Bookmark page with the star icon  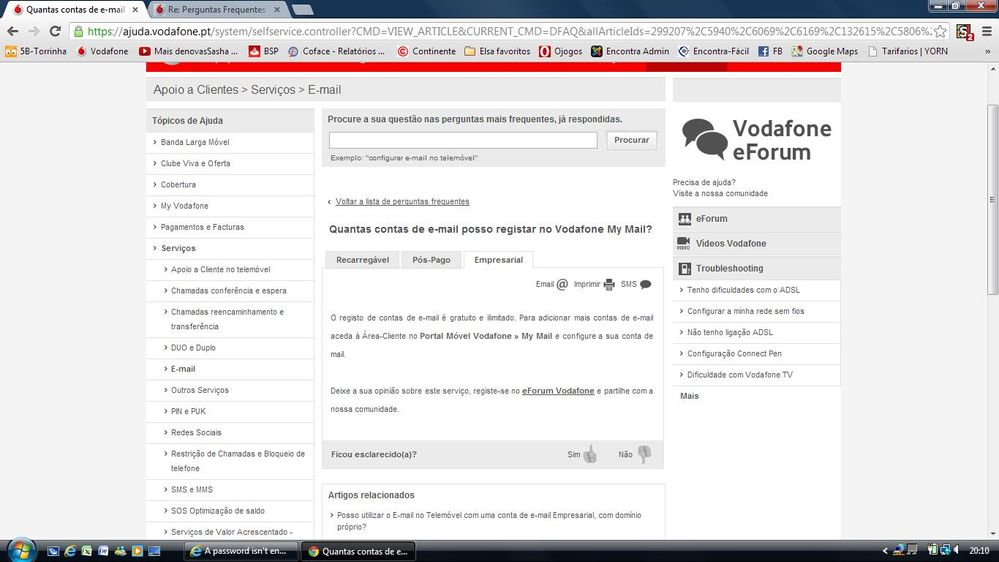(939, 31)
